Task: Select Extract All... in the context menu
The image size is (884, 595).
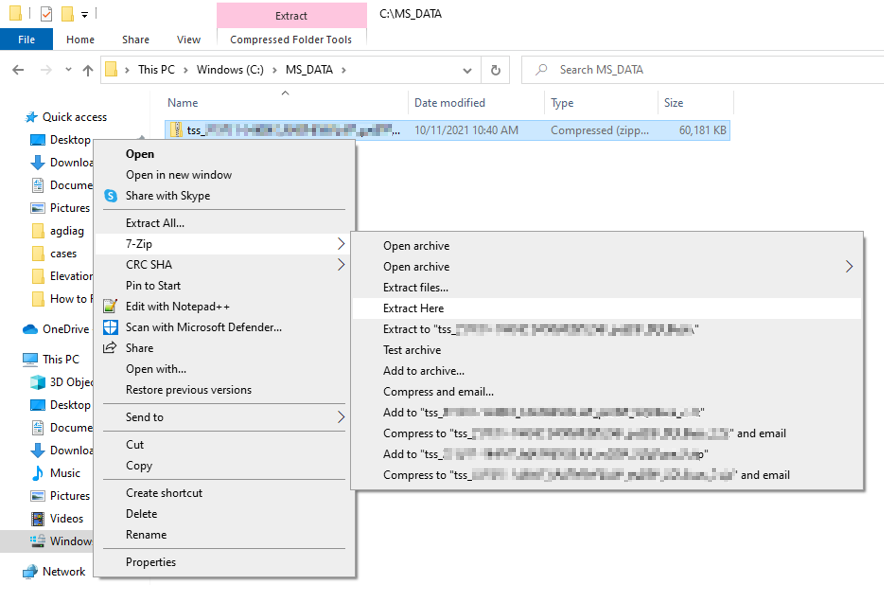Action: [x=155, y=223]
